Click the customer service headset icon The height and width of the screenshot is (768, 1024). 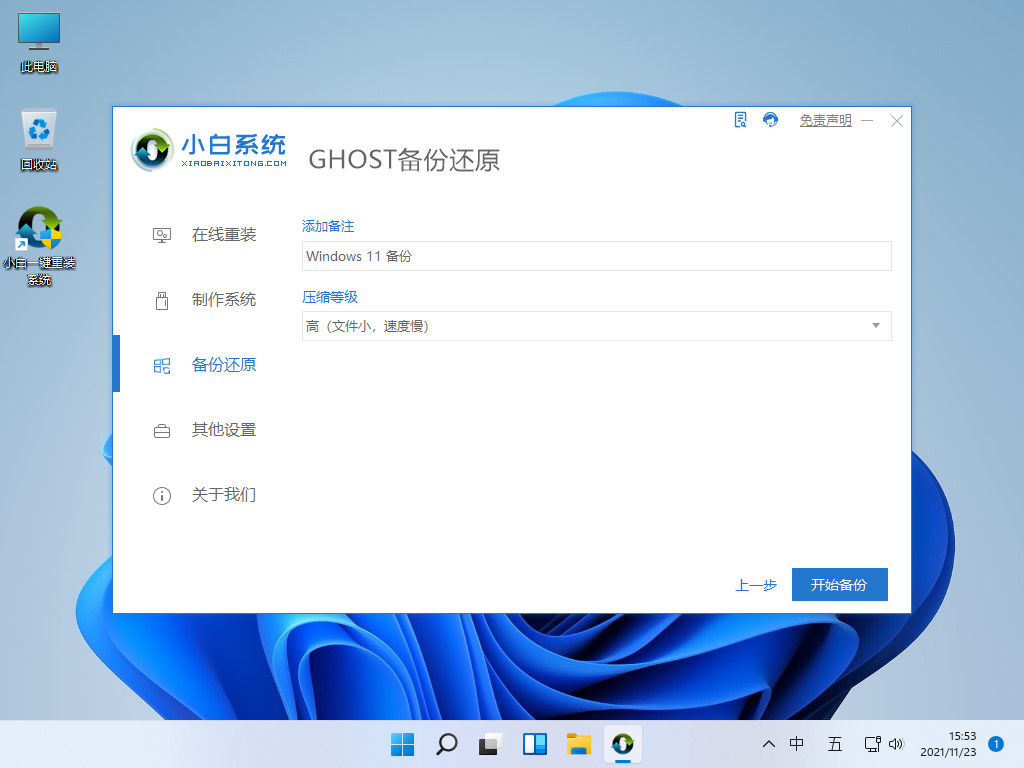point(770,120)
